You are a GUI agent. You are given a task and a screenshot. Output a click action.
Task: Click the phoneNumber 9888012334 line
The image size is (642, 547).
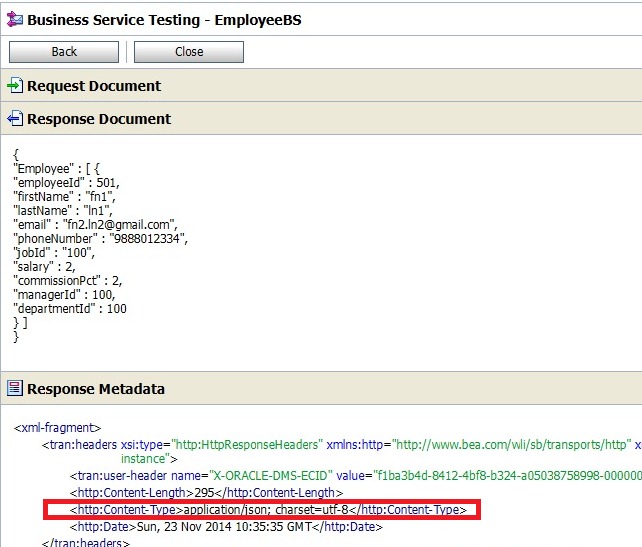100,239
